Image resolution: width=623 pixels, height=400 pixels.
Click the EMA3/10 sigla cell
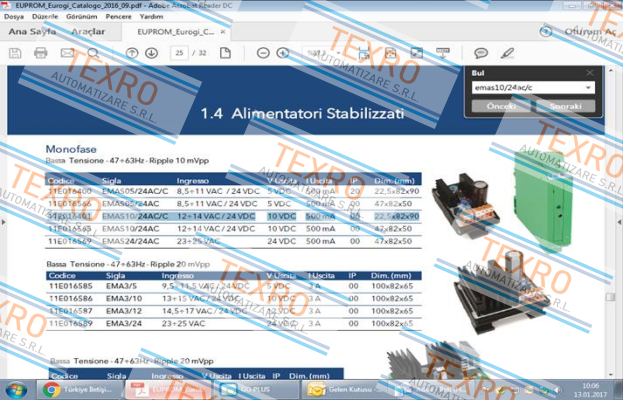click(x=122, y=298)
